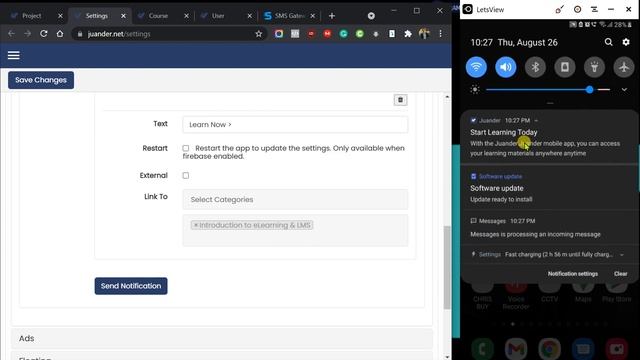Open the Start Learning Today notification
Screen dimensions: 640x360
549,138
